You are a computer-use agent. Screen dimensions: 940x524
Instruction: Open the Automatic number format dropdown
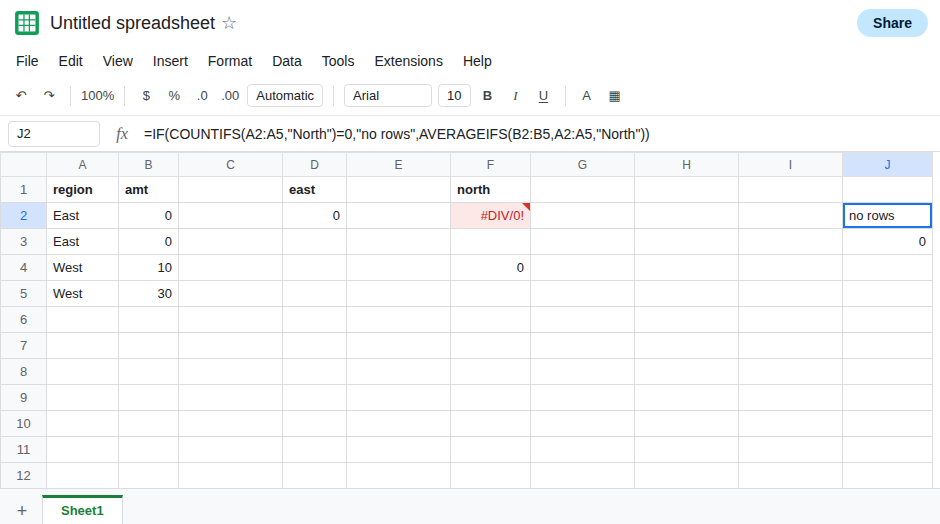pyautogui.click(x=285, y=95)
